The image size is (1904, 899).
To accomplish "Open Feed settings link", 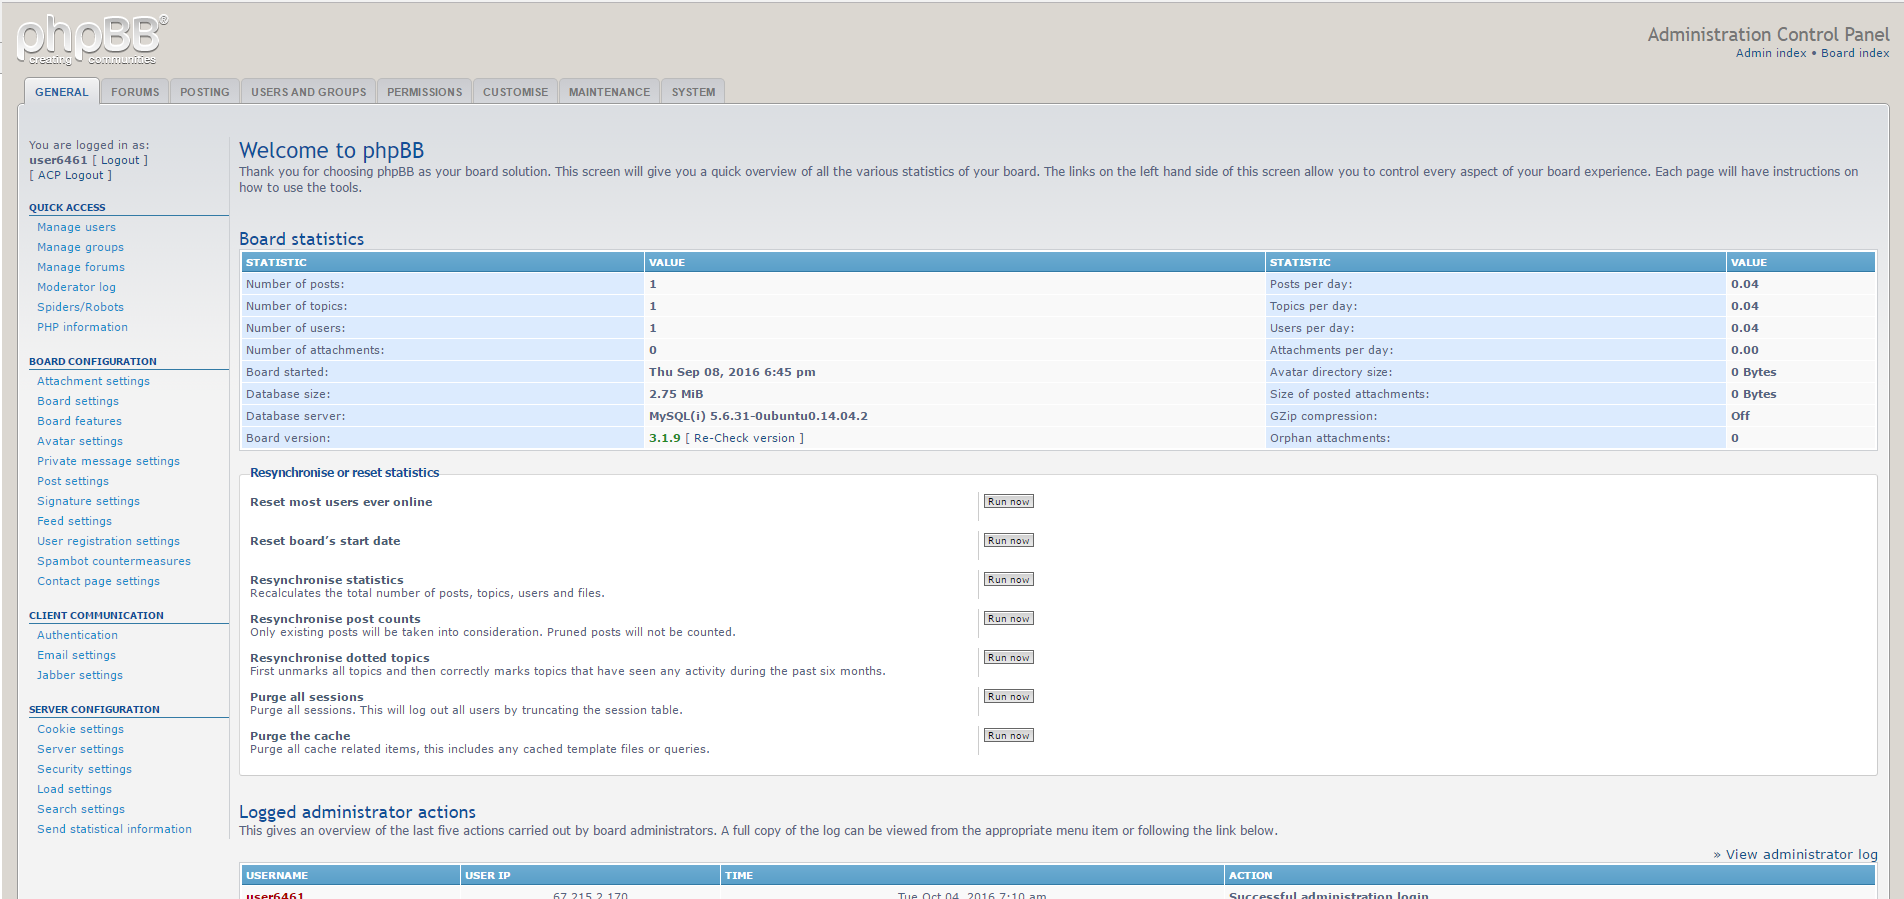I will [74, 521].
